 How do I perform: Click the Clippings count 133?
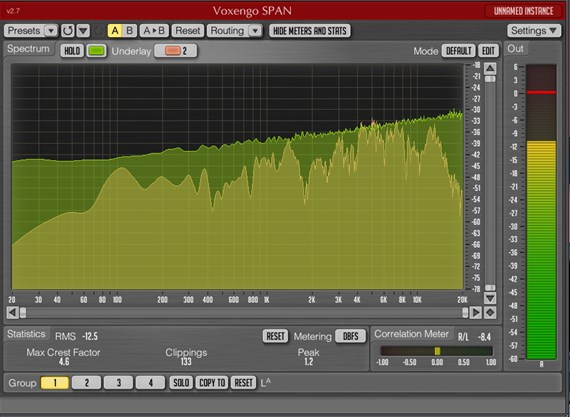186,362
